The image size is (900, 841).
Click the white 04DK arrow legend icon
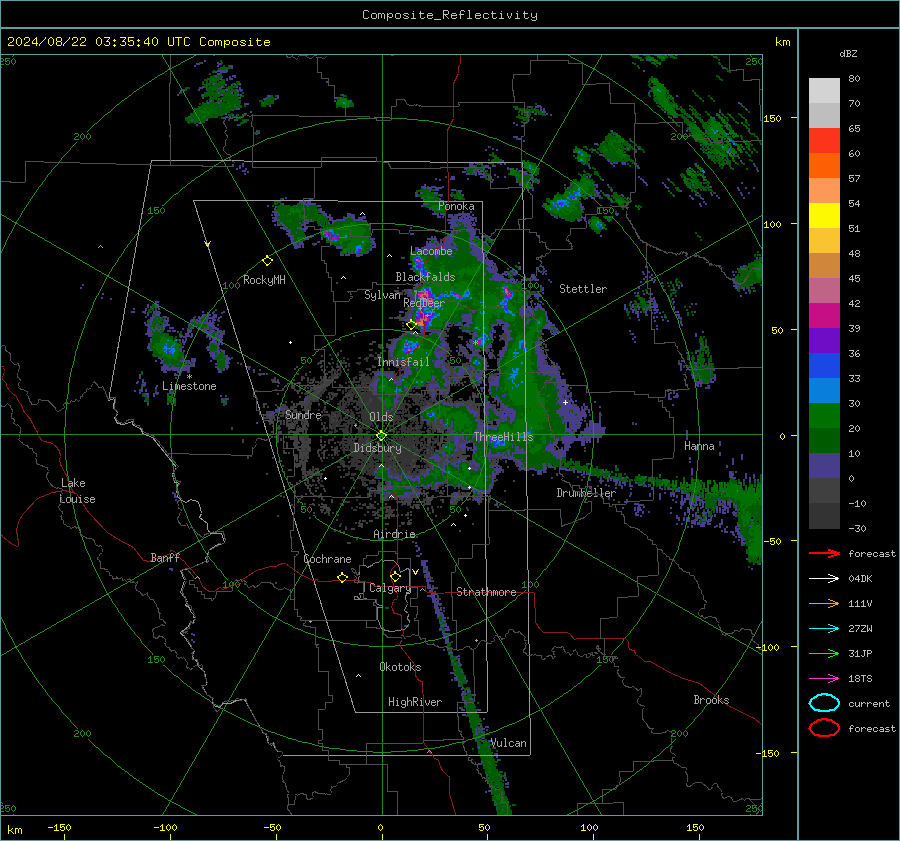tap(824, 578)
